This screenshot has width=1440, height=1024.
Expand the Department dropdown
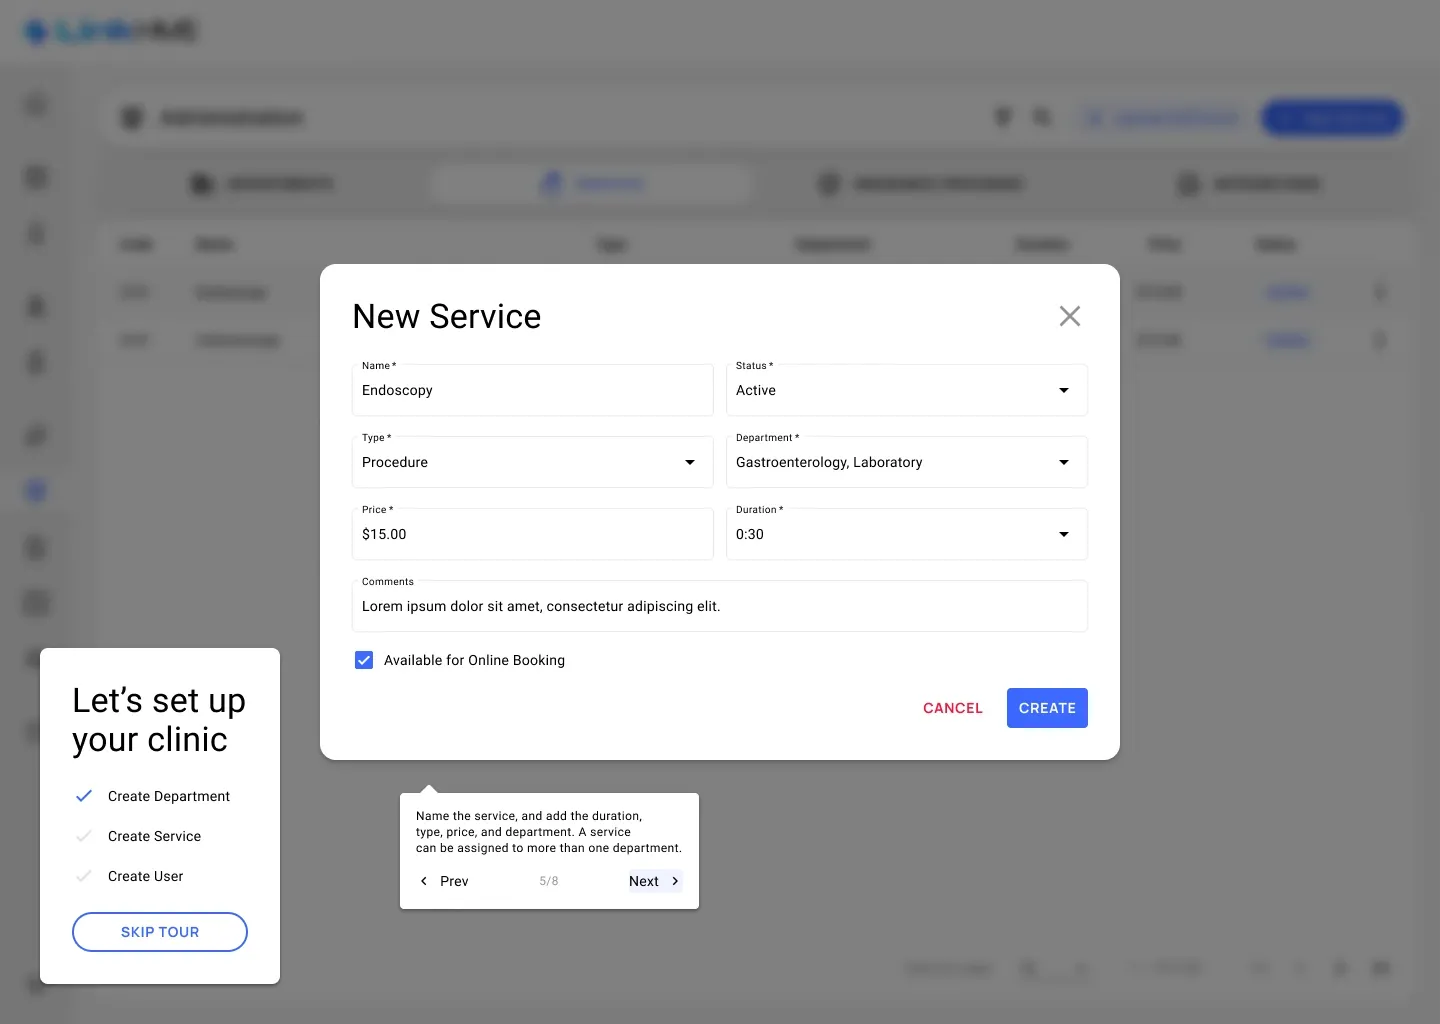(906, 462)
